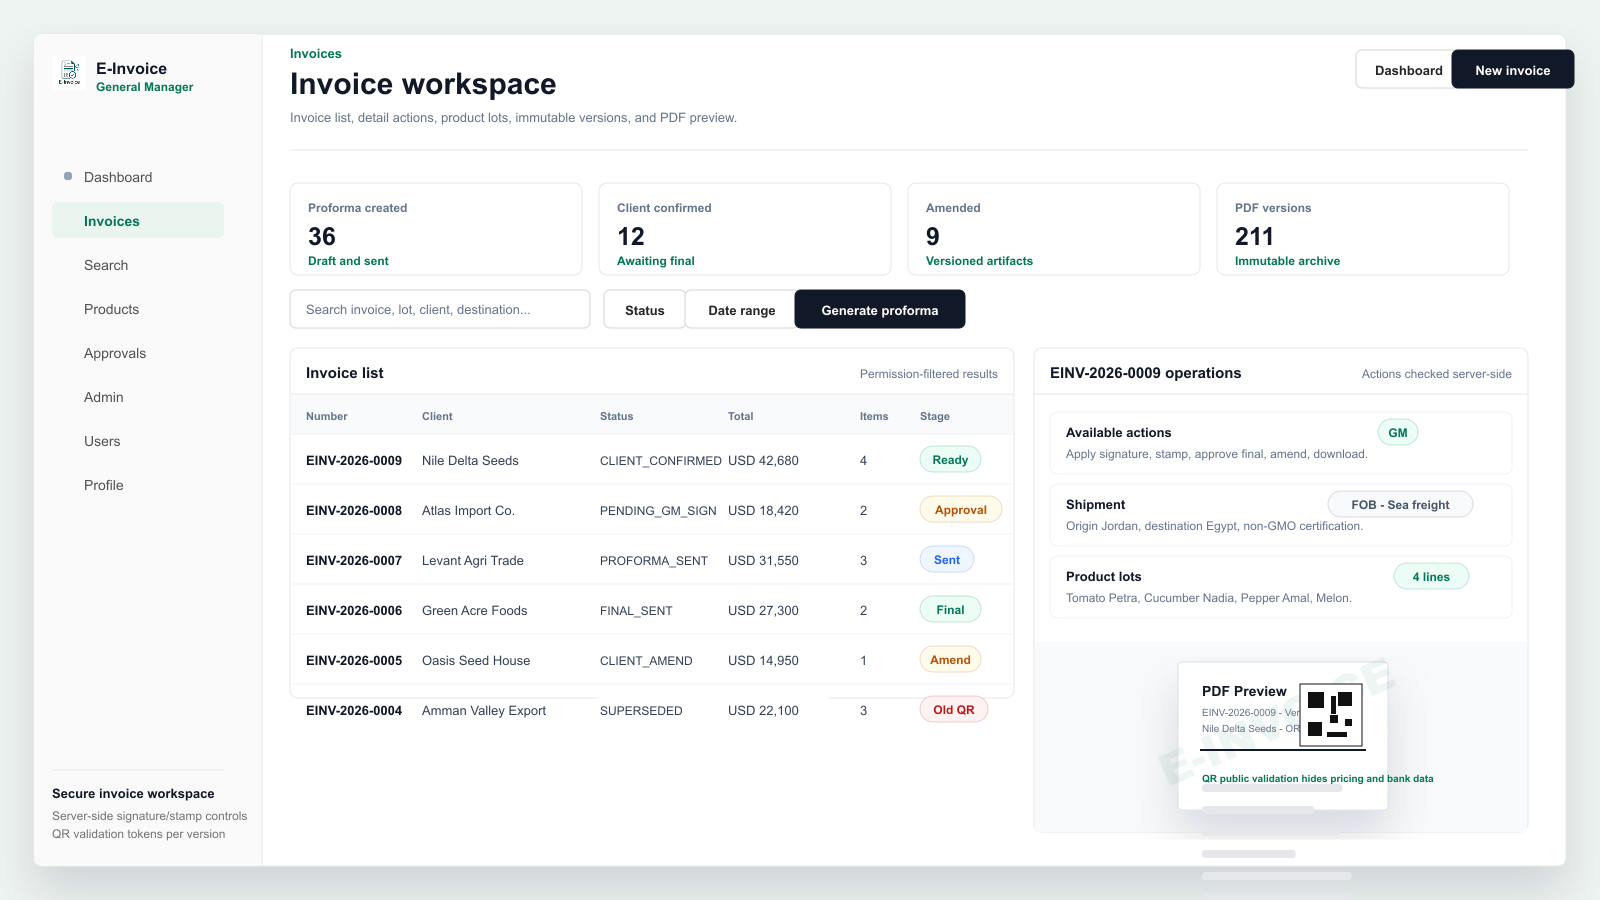Click QR public validation note
This screenshot has height=900, width=1600.
click(1317, 779)
